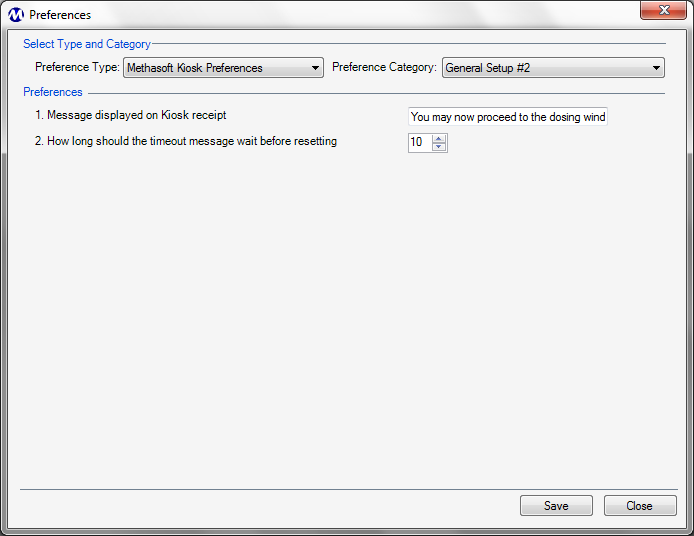The height and width of the screenshot is (536, 694).
Task: Save the preference changes
Action: pyautogui.click(x=556, y=505)
